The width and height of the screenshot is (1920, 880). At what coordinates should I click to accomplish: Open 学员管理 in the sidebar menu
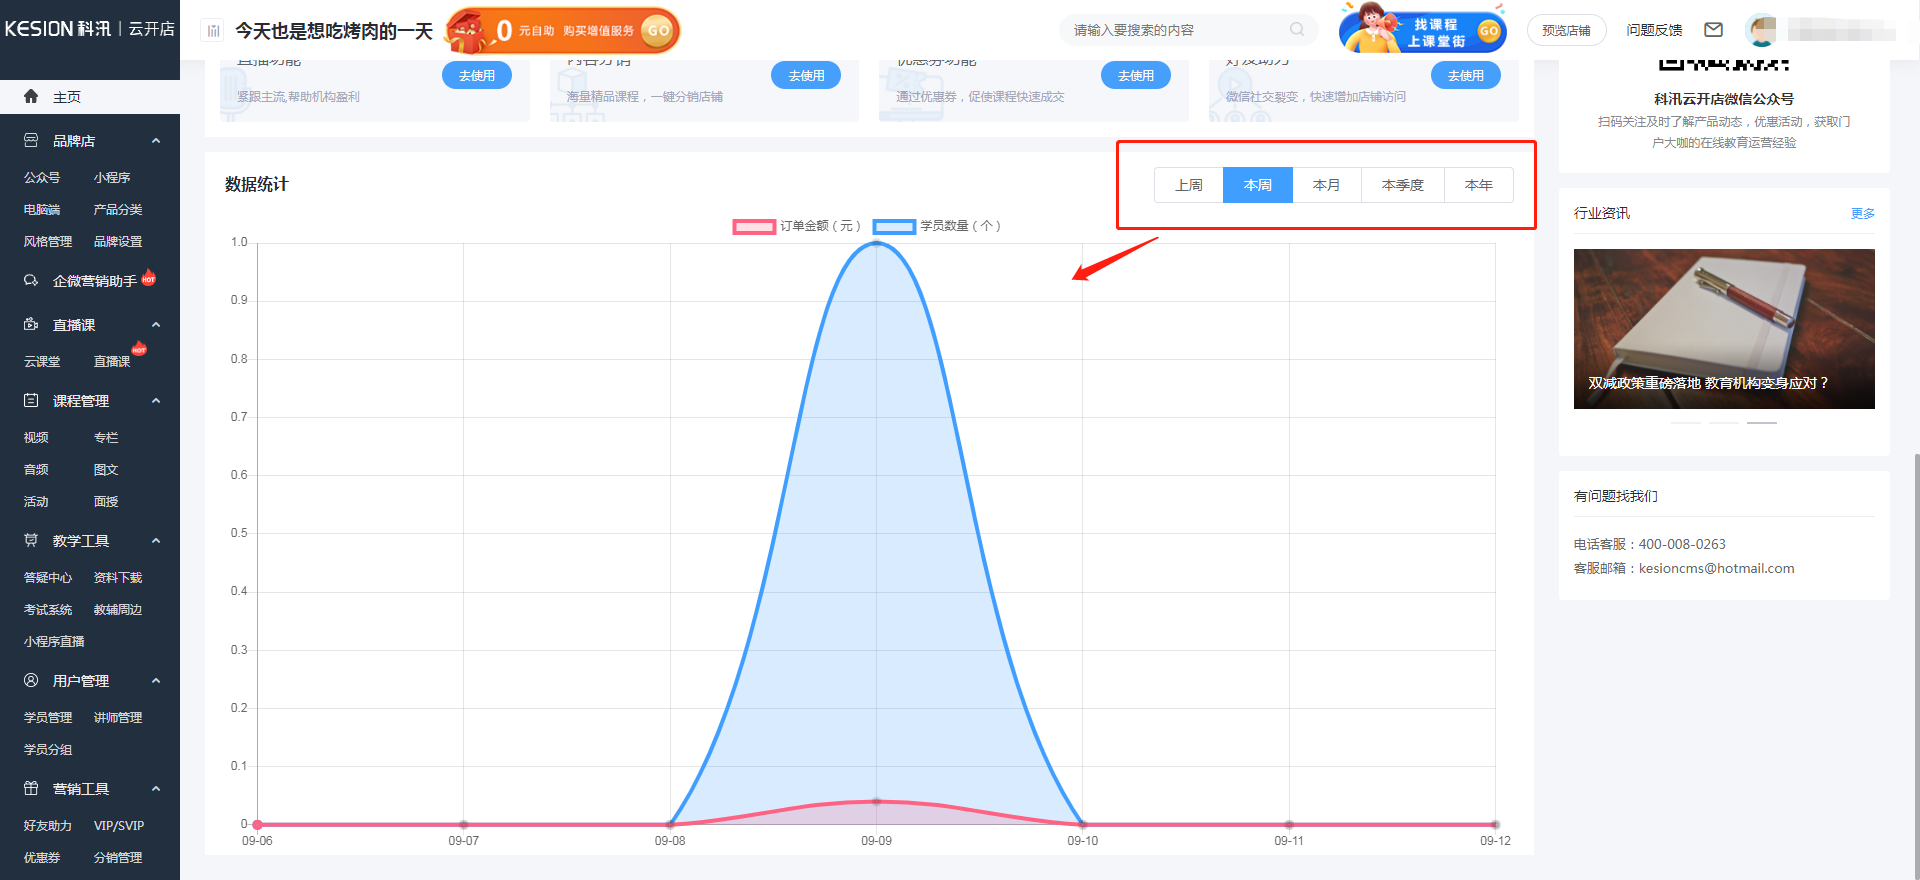pyautogui.click(x=48, y=718)
